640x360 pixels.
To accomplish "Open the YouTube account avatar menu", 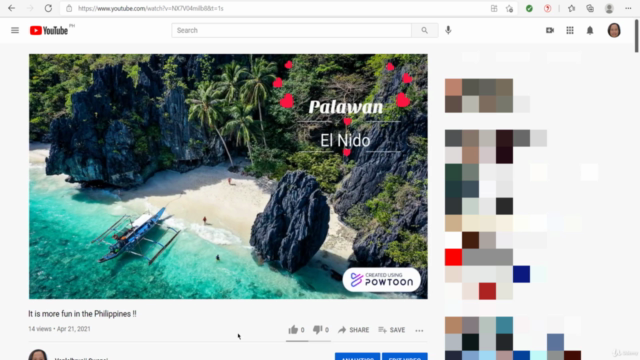I will click(614, 30).
